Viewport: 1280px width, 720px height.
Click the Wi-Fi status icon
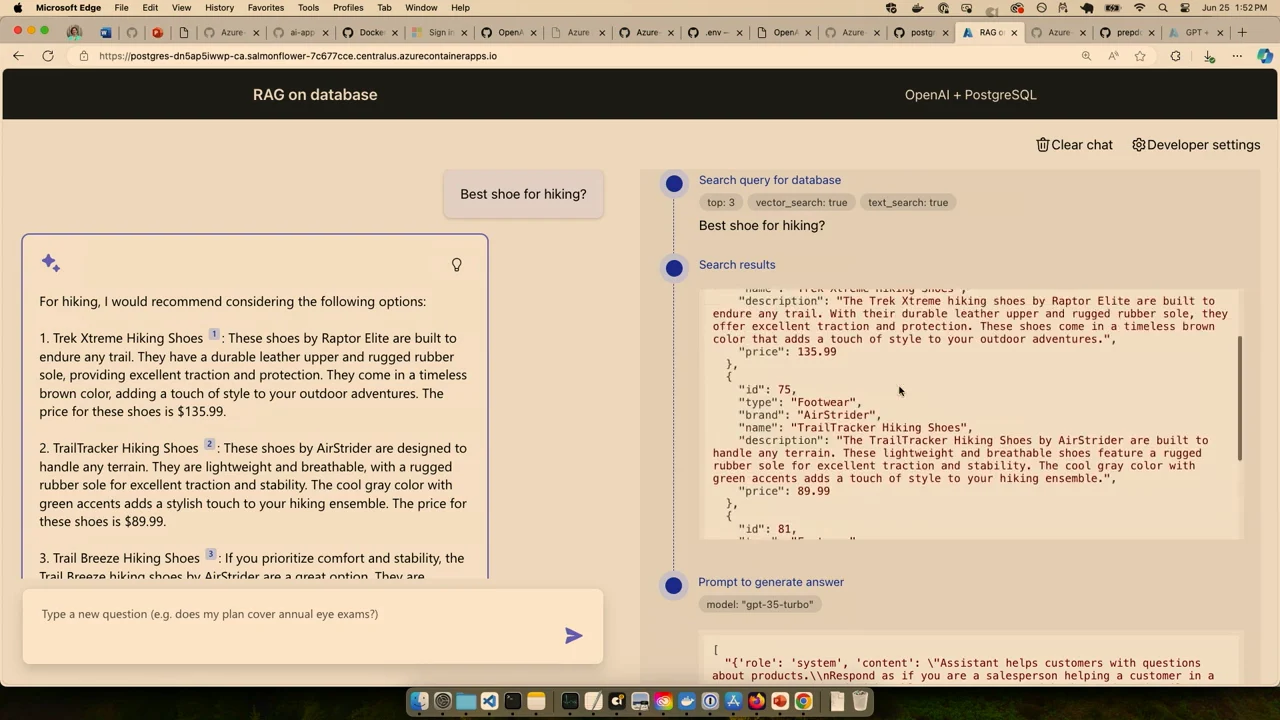pos(1139,8)
